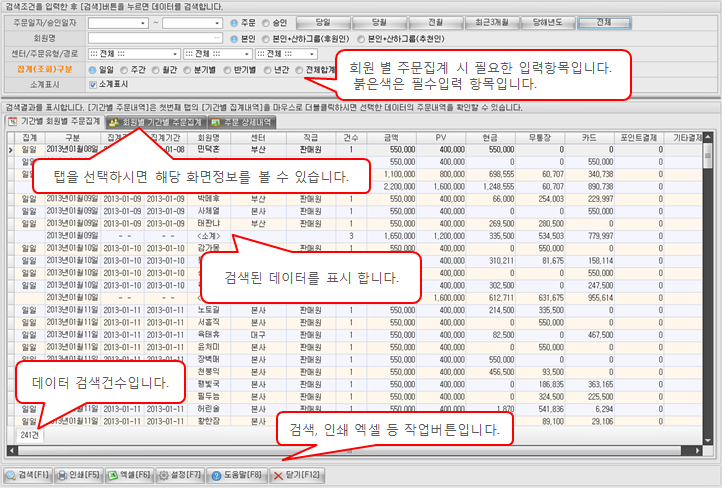Select the cell showing 1,248,555
722x489 pixels.
coord(490,186)
